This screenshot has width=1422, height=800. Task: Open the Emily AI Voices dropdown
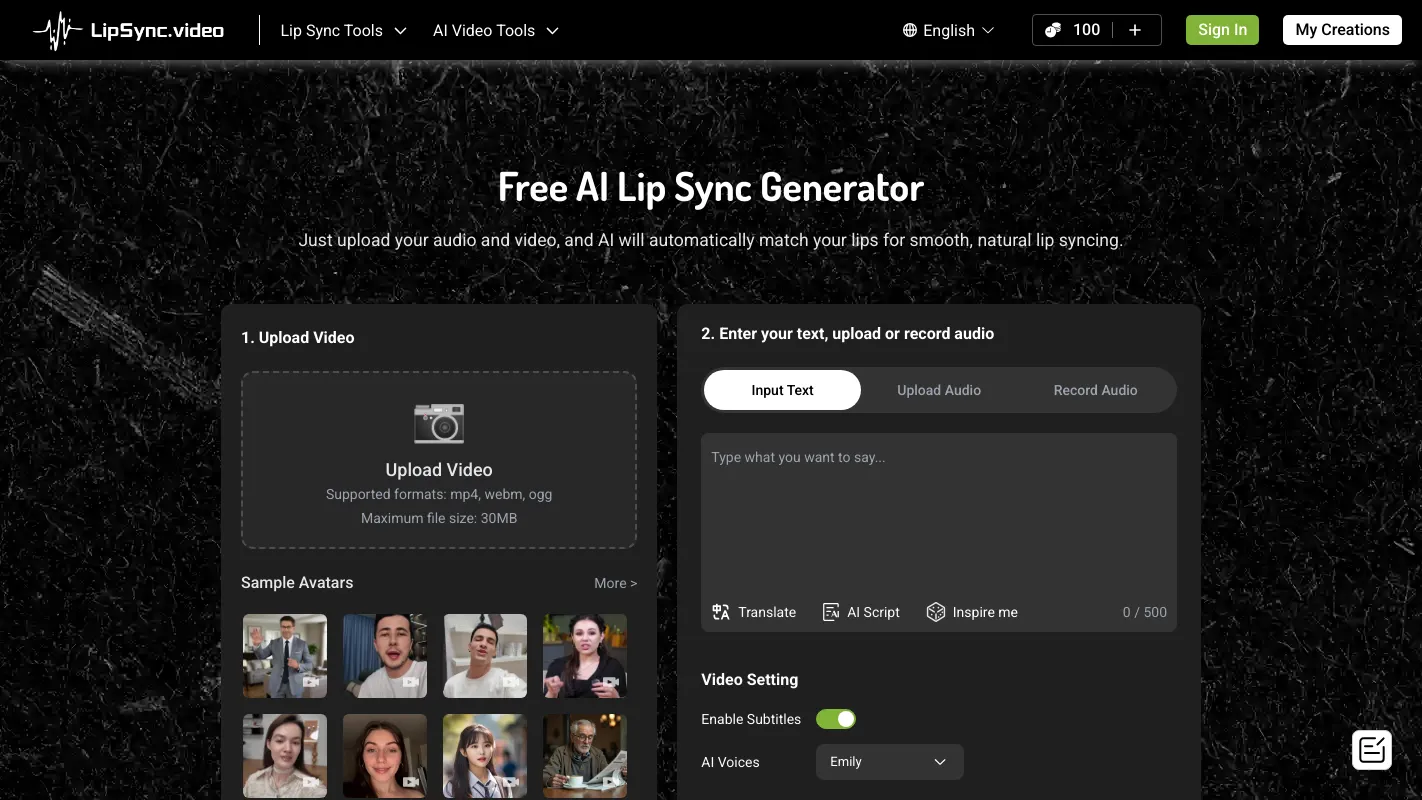pyautogui.click(x=888, y=761)
